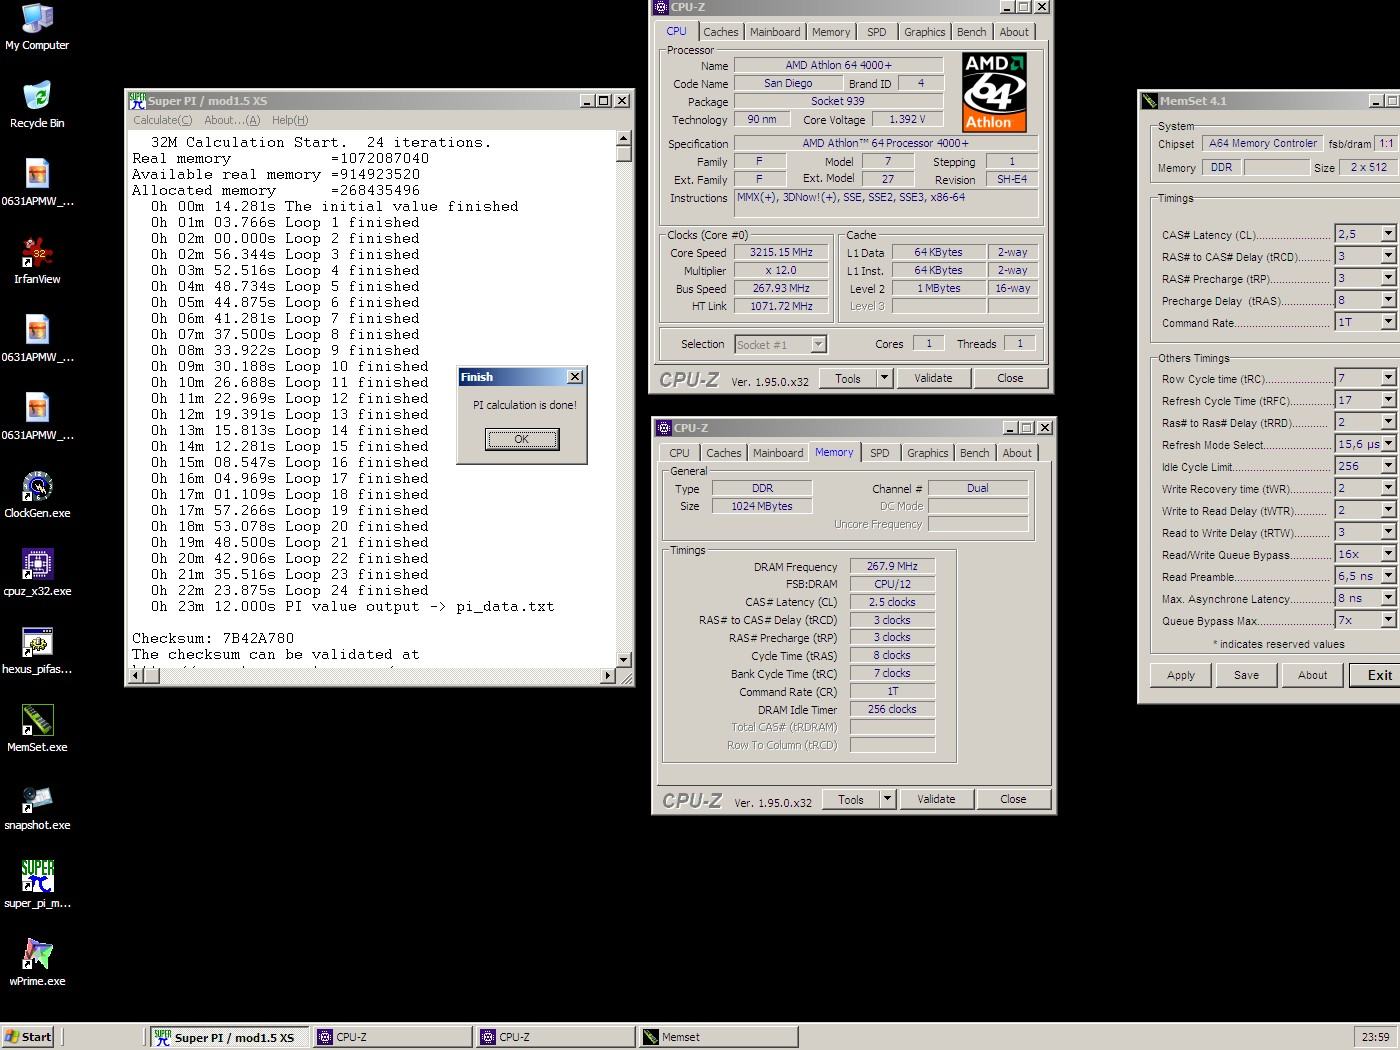Open the ClockGen.exe desktop shortcut

[x=37, y=495]
